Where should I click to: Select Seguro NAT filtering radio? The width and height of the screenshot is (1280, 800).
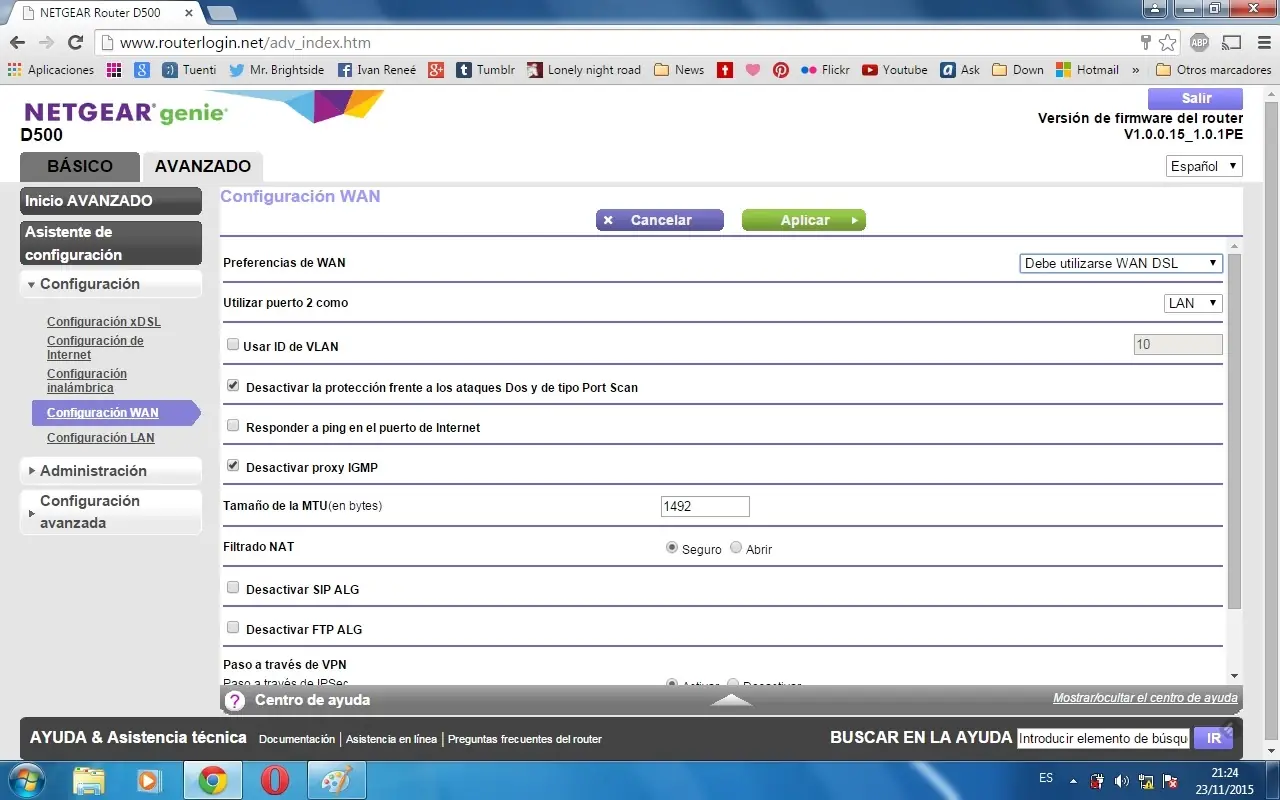[x=672, y=547]
